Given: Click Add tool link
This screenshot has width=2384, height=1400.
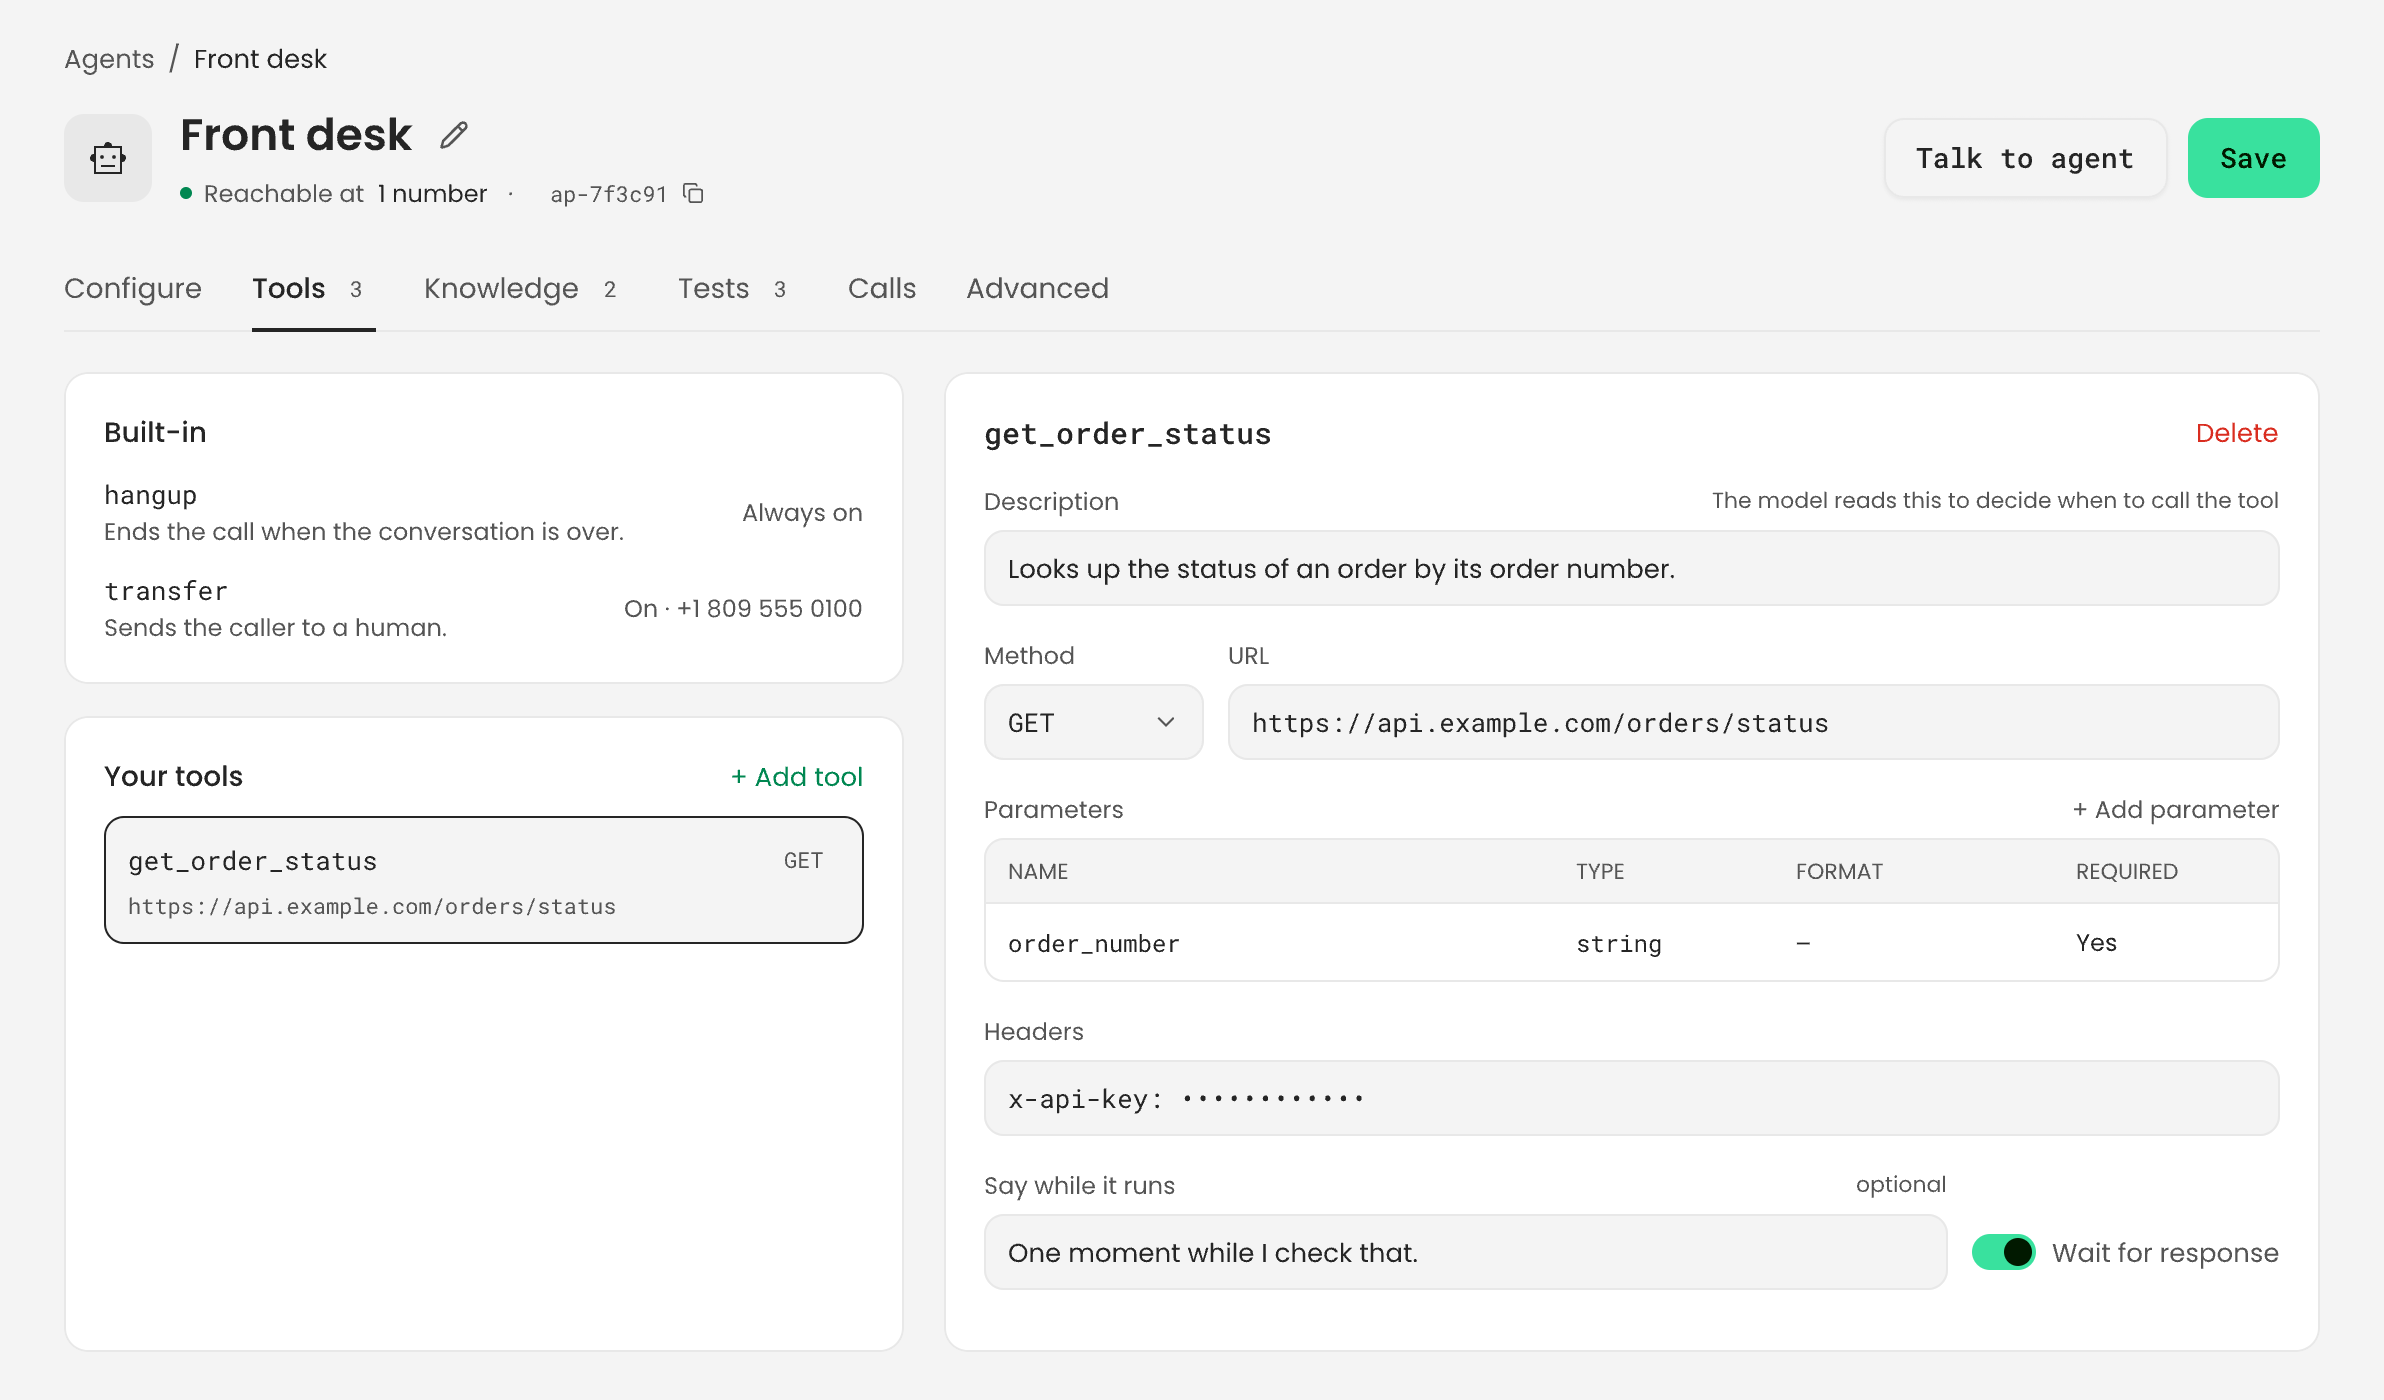Looking at the screenshot, I should point(796,776).
